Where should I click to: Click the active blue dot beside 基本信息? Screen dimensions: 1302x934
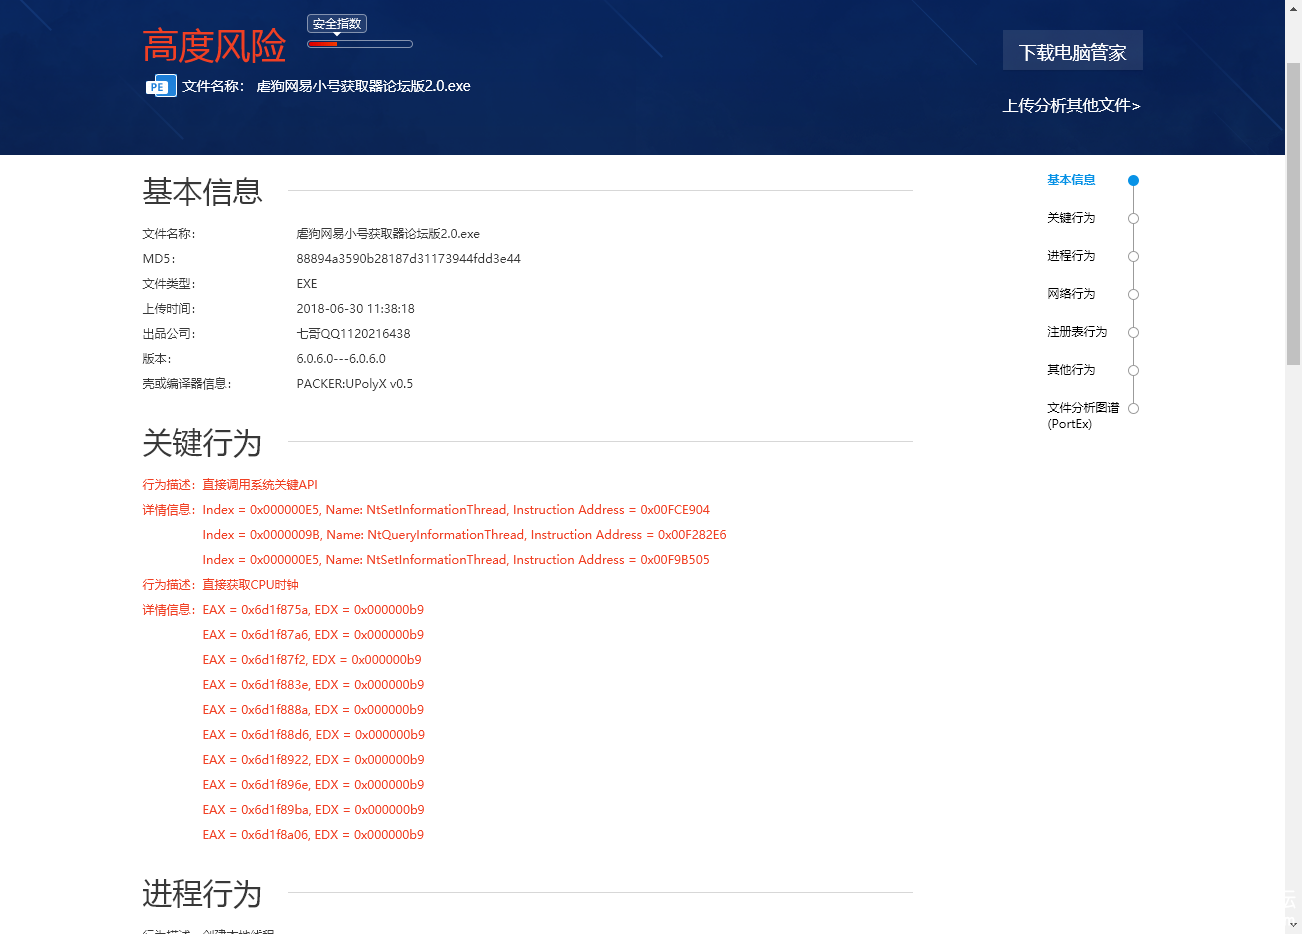(1133, 181)
